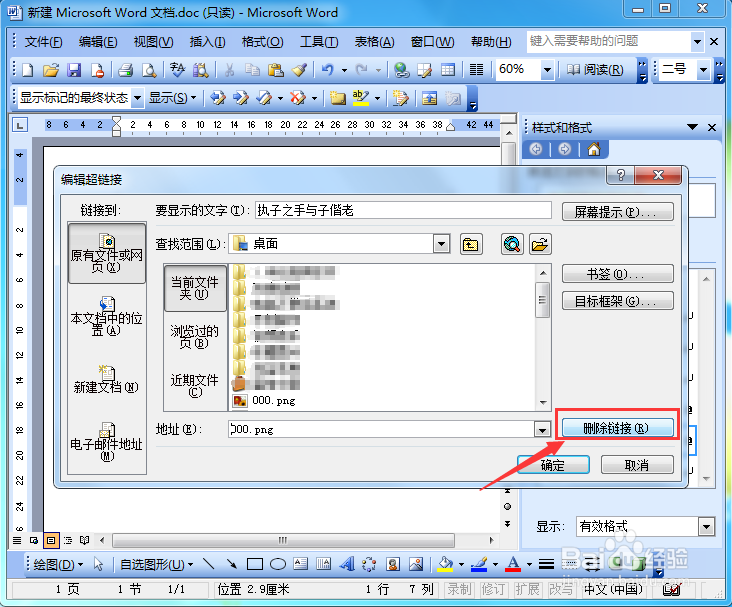Image resolution: width=732 pixels, height=607 pixels.
Task: Click the Text Box icon in drawing toolbar
Action: click(300, 564)
